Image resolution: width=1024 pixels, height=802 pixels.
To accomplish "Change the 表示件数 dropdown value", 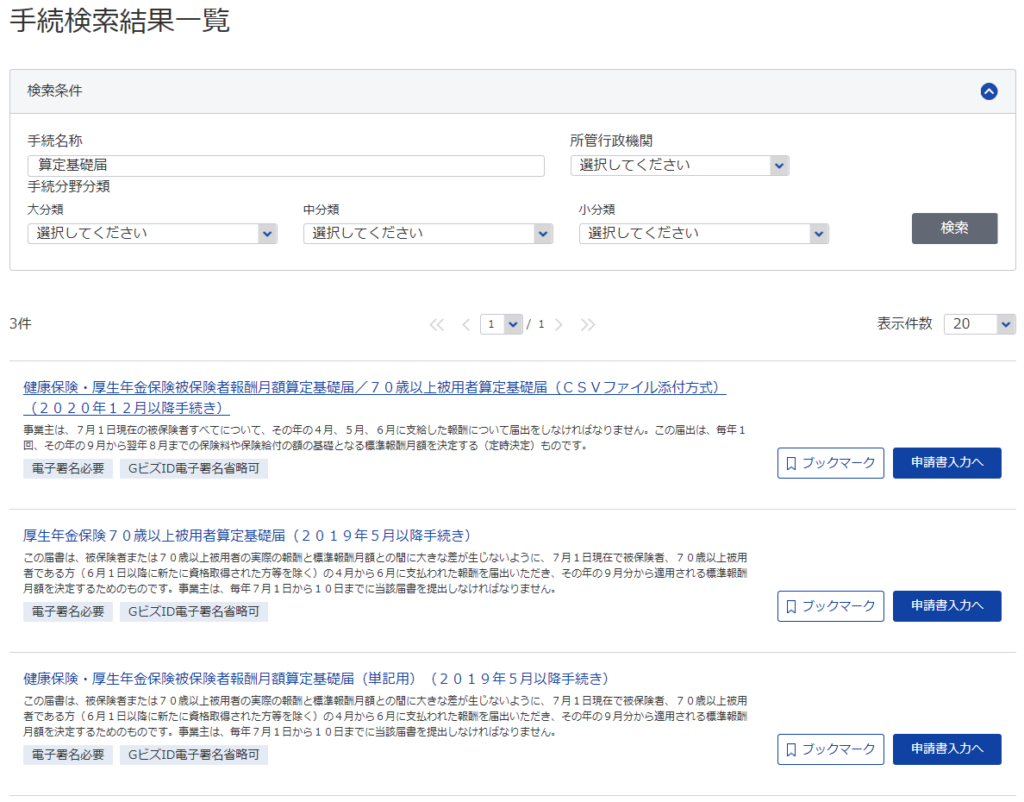I will tap(979, 324).
